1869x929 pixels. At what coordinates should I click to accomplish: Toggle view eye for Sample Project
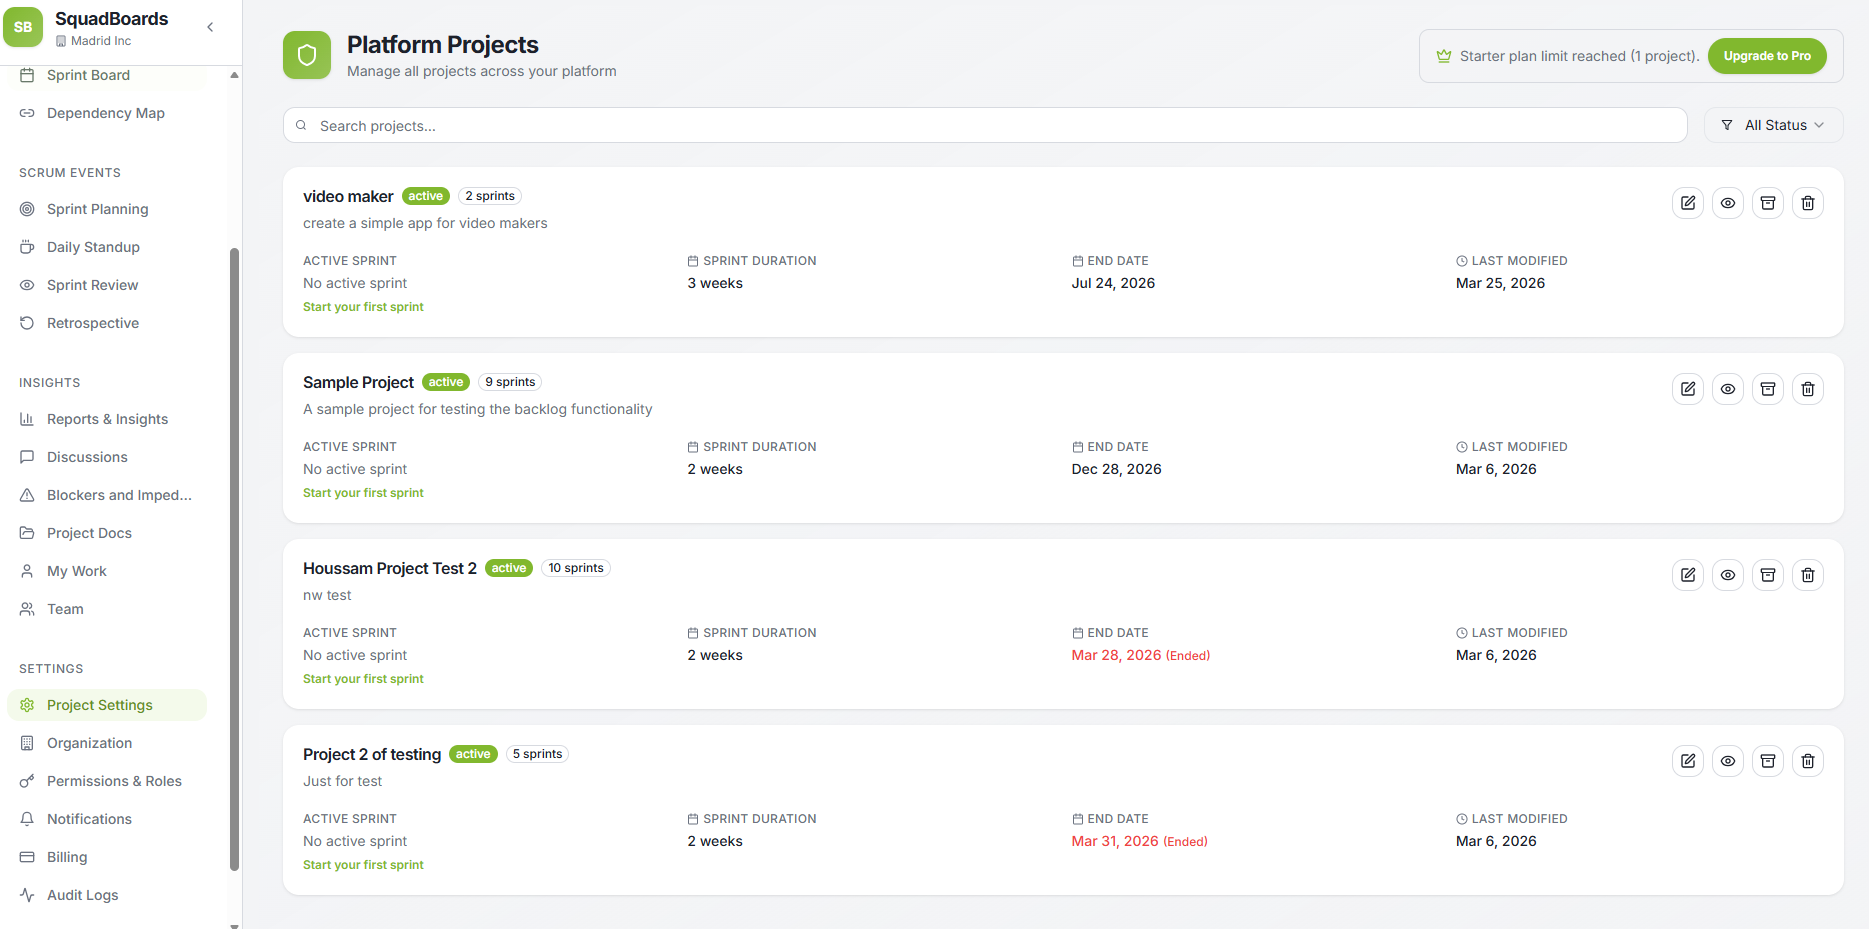pyautogui.click(x=1728, y=389)
